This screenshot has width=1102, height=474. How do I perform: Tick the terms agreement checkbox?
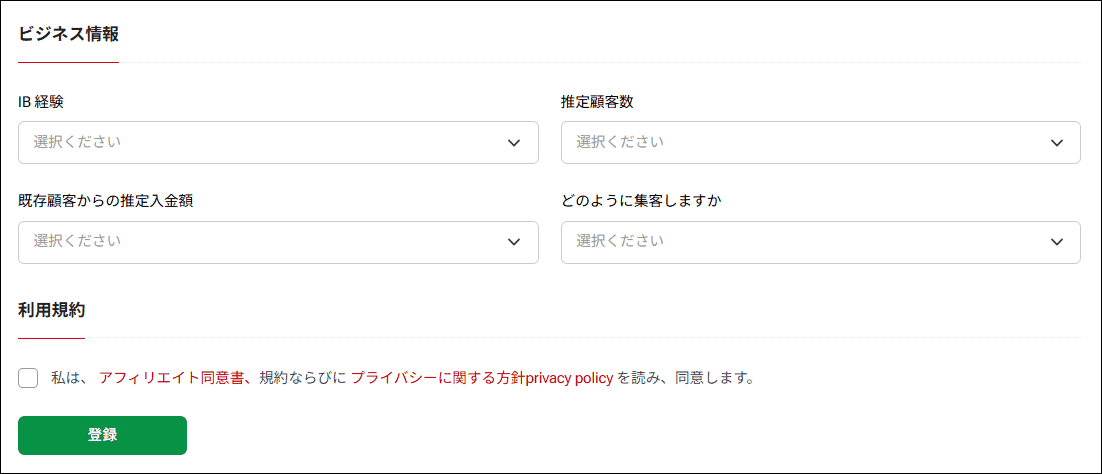(28, 378)
